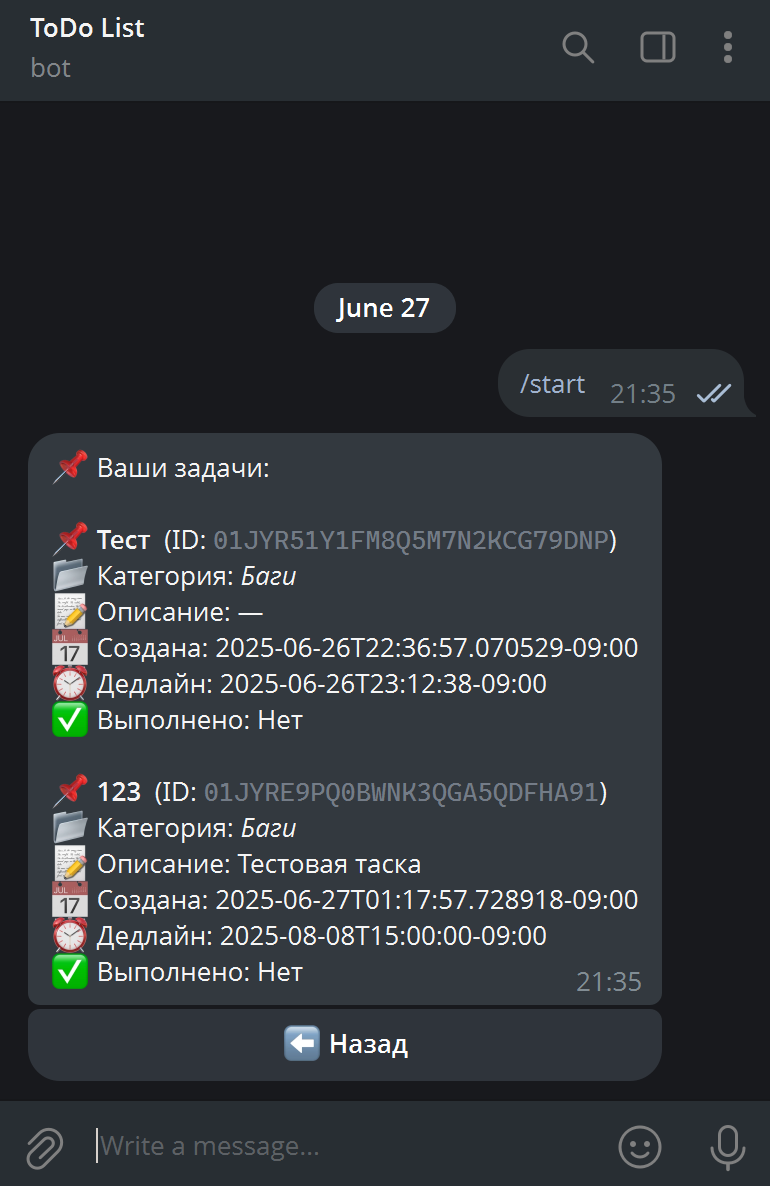Viewport: 770px width, 1186px height.
Task: Copy ID 01JYRE9PQ0BWNK3QGA5QDFHA91 monospace text
Action: [402, 792]
